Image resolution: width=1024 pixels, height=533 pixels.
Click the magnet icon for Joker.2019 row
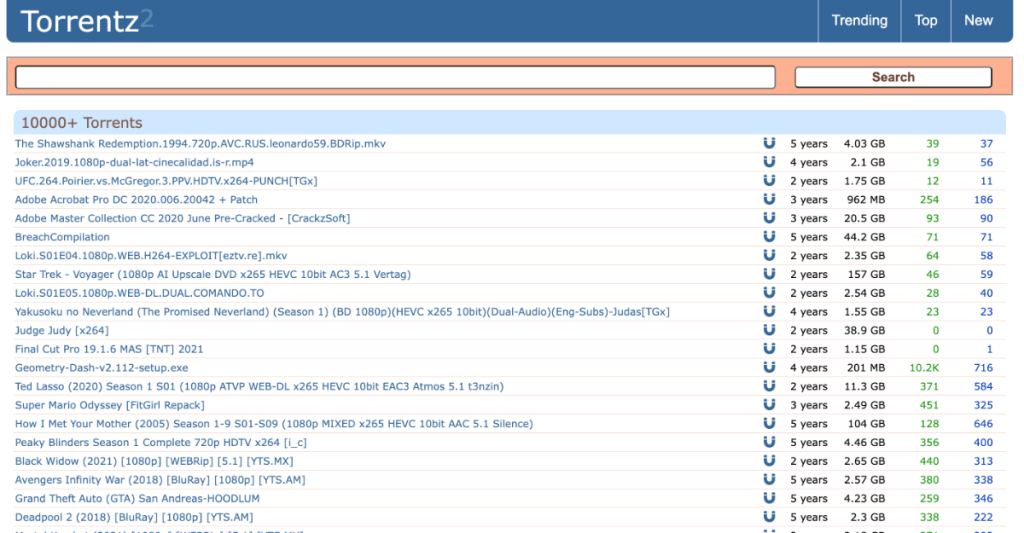click(769, 162)
